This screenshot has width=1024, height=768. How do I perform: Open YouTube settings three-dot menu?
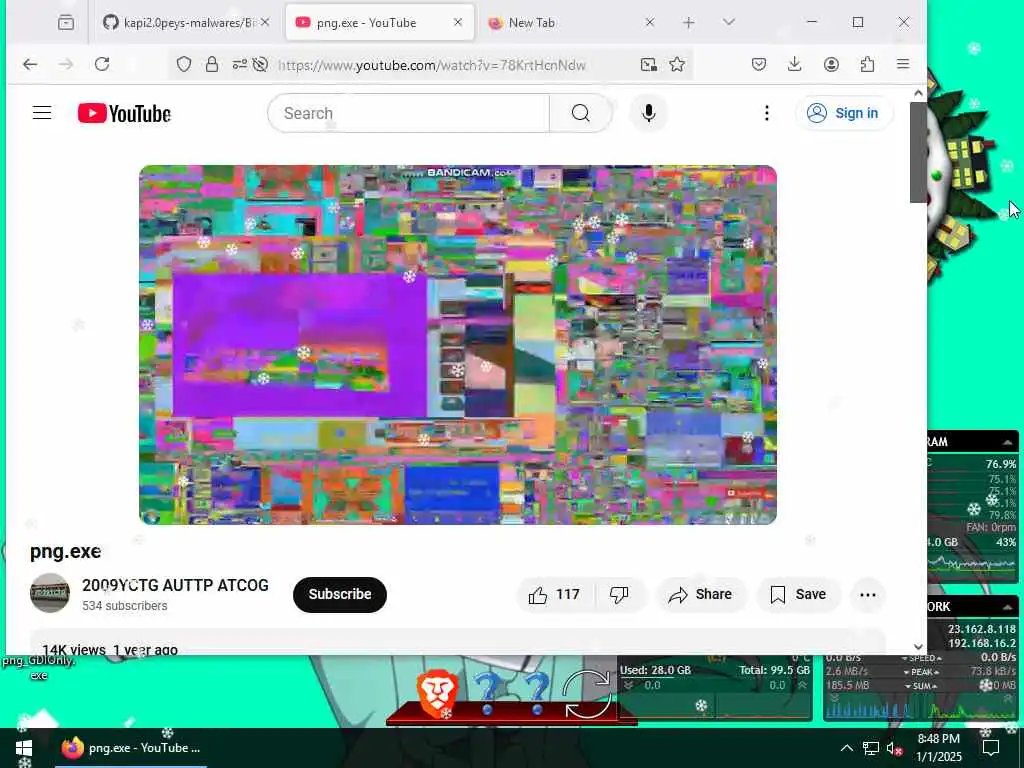(767, 113)
